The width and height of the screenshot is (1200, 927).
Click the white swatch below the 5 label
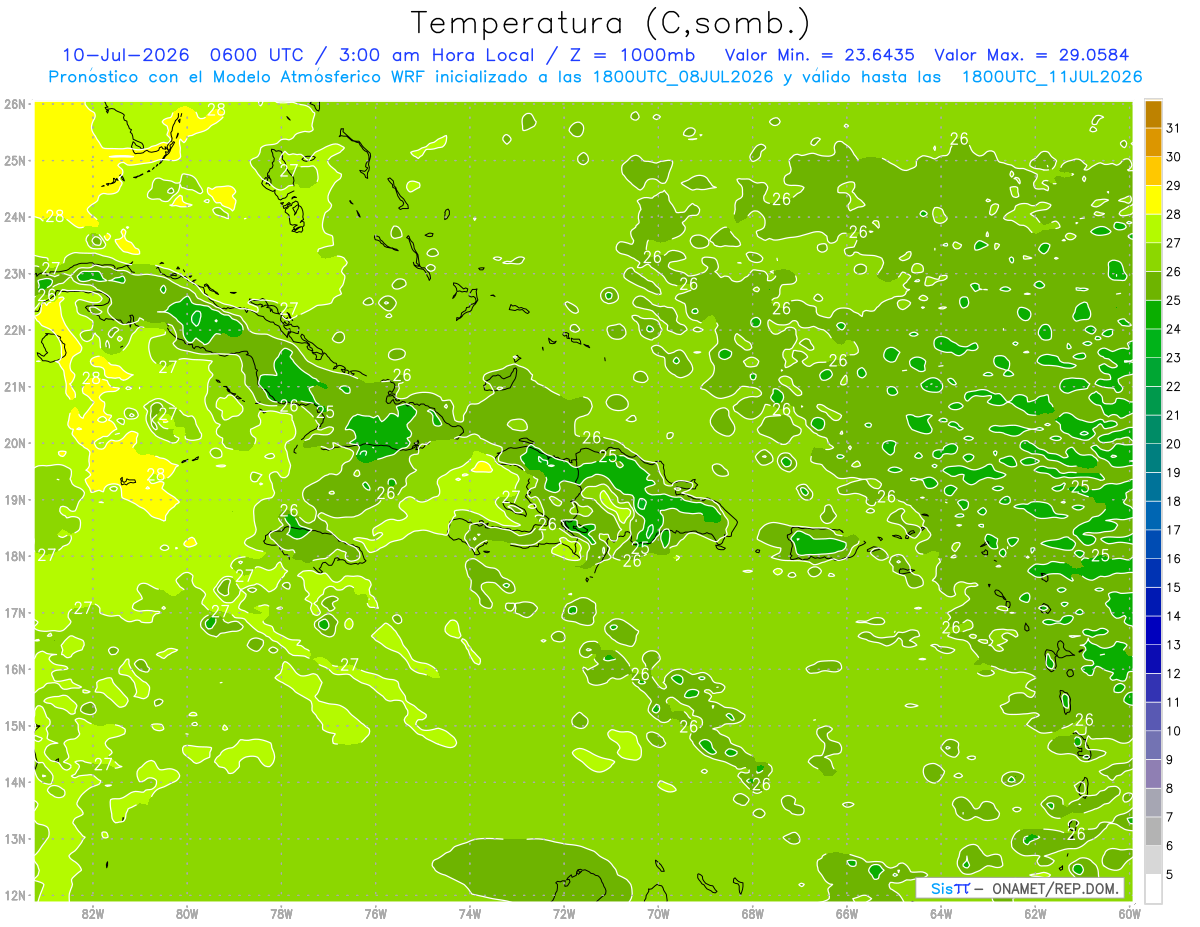click(x=1153, y=888)
